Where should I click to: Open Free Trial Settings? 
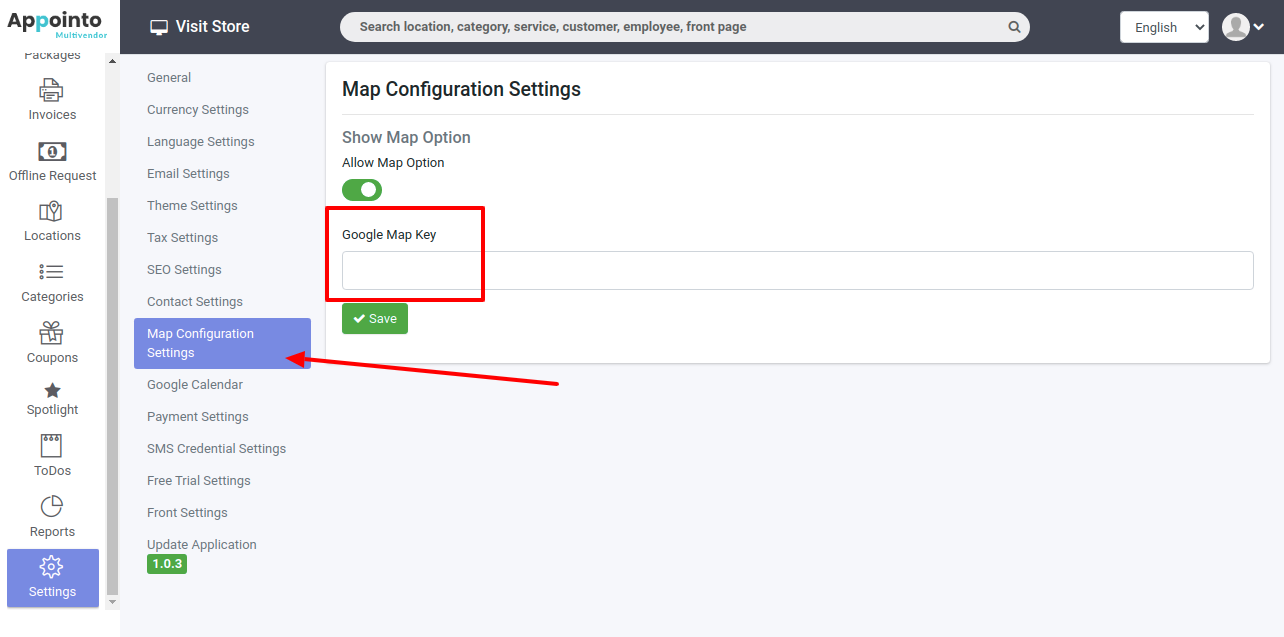(x=199, y=481)
